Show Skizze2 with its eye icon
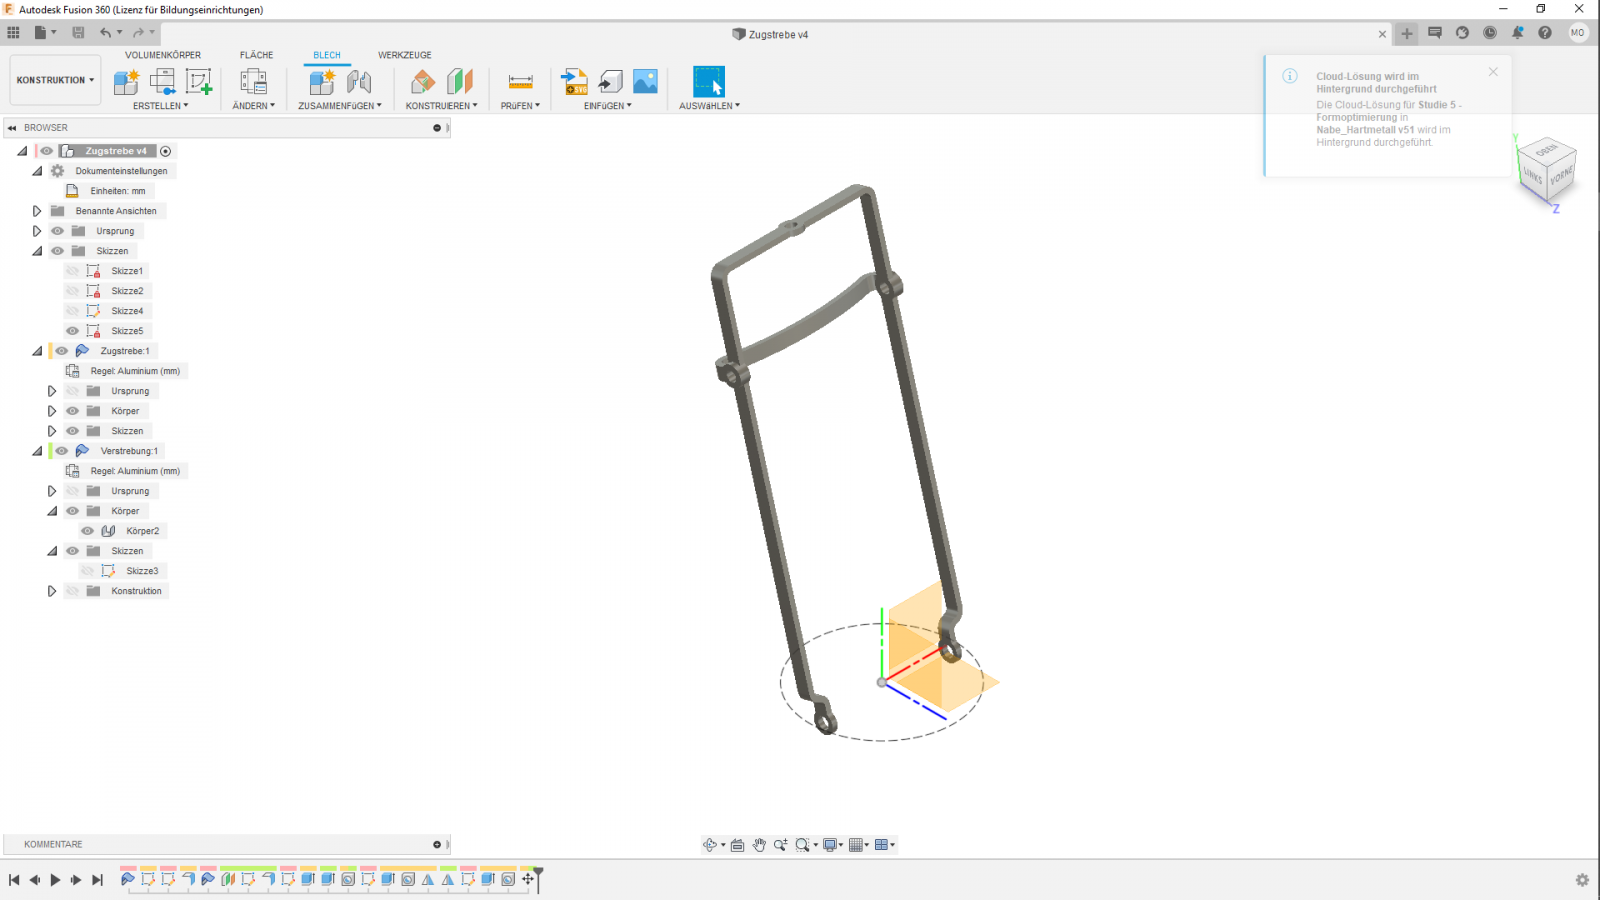The height and width of the screenshot is (900, 1600). tap(72, 291)
